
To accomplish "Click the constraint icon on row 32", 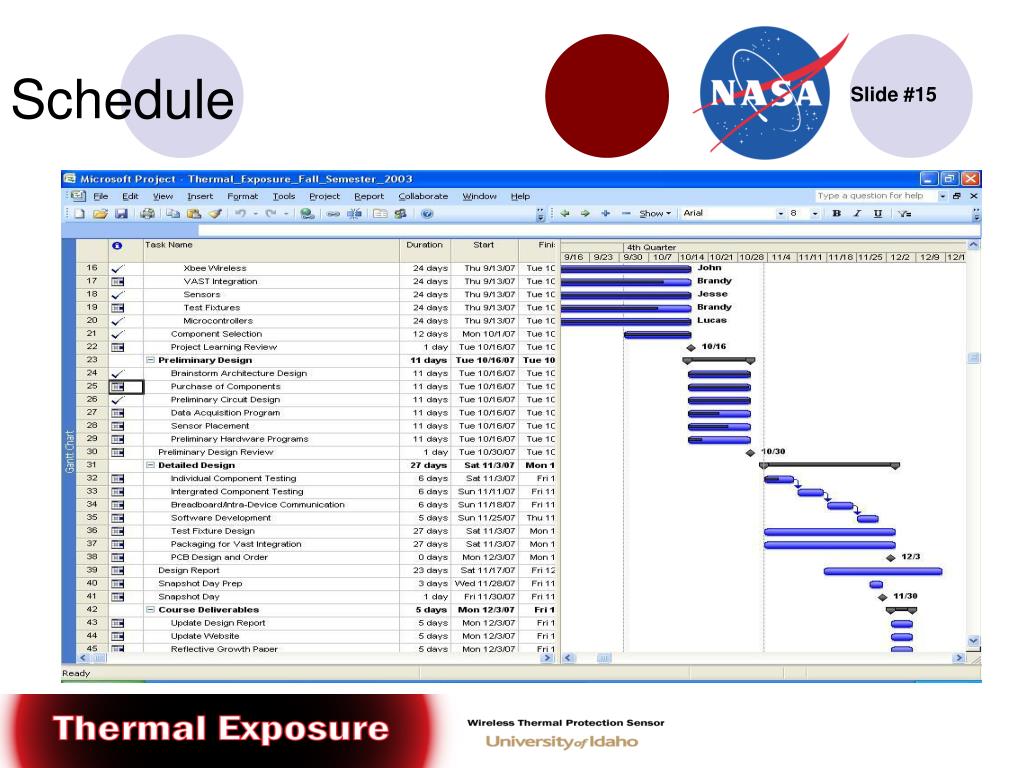I will [x=118, y=479].
